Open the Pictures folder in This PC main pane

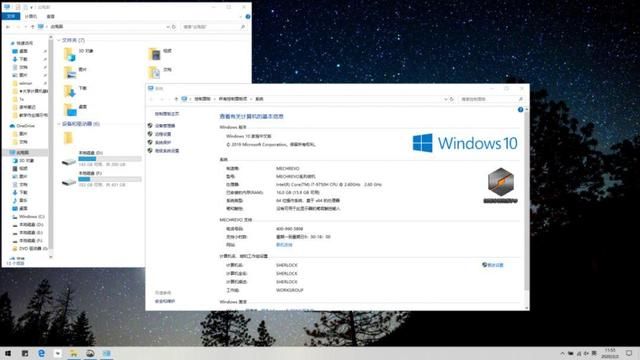[x=76, y=72]
